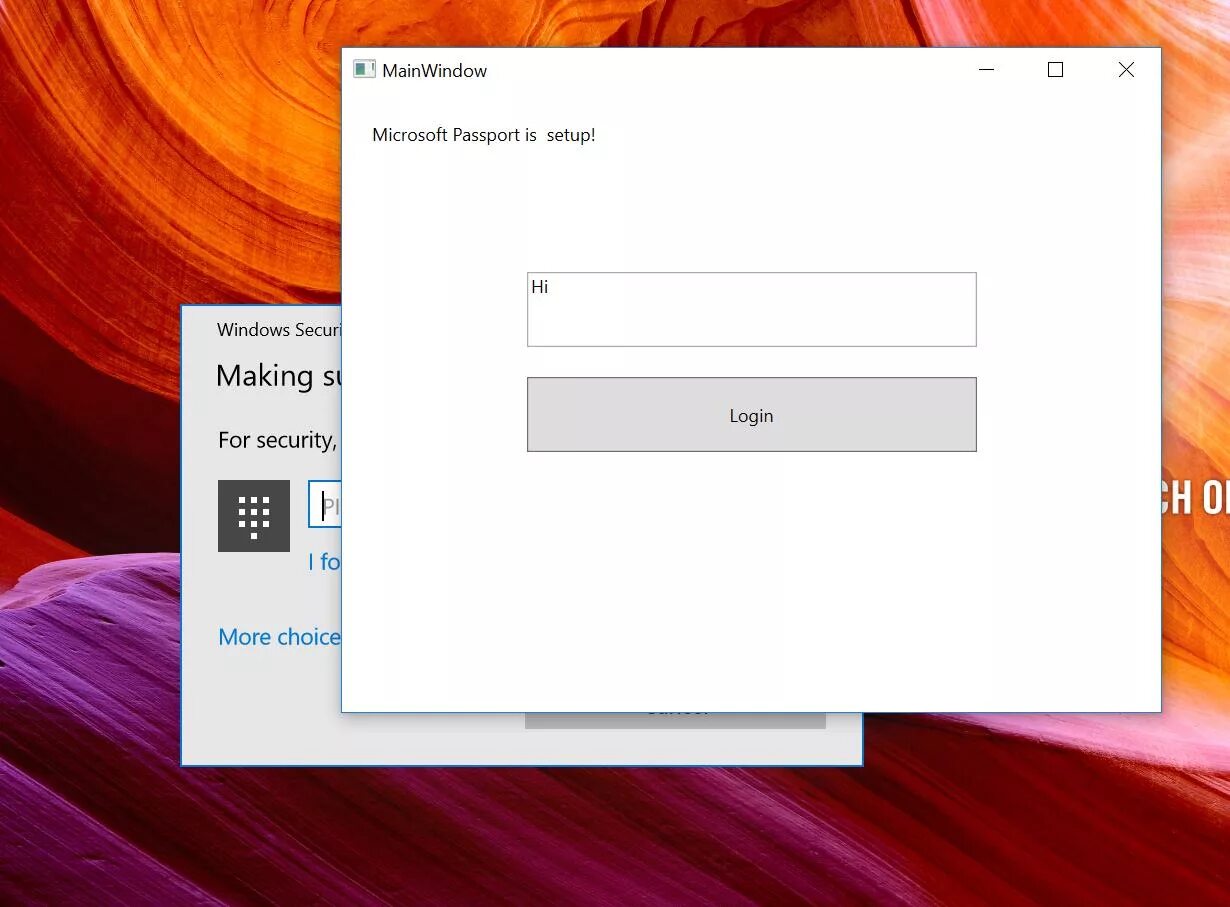1230x907 pixels.
Task: Close the MainWindow window
Action: (x=1126, y=70)
